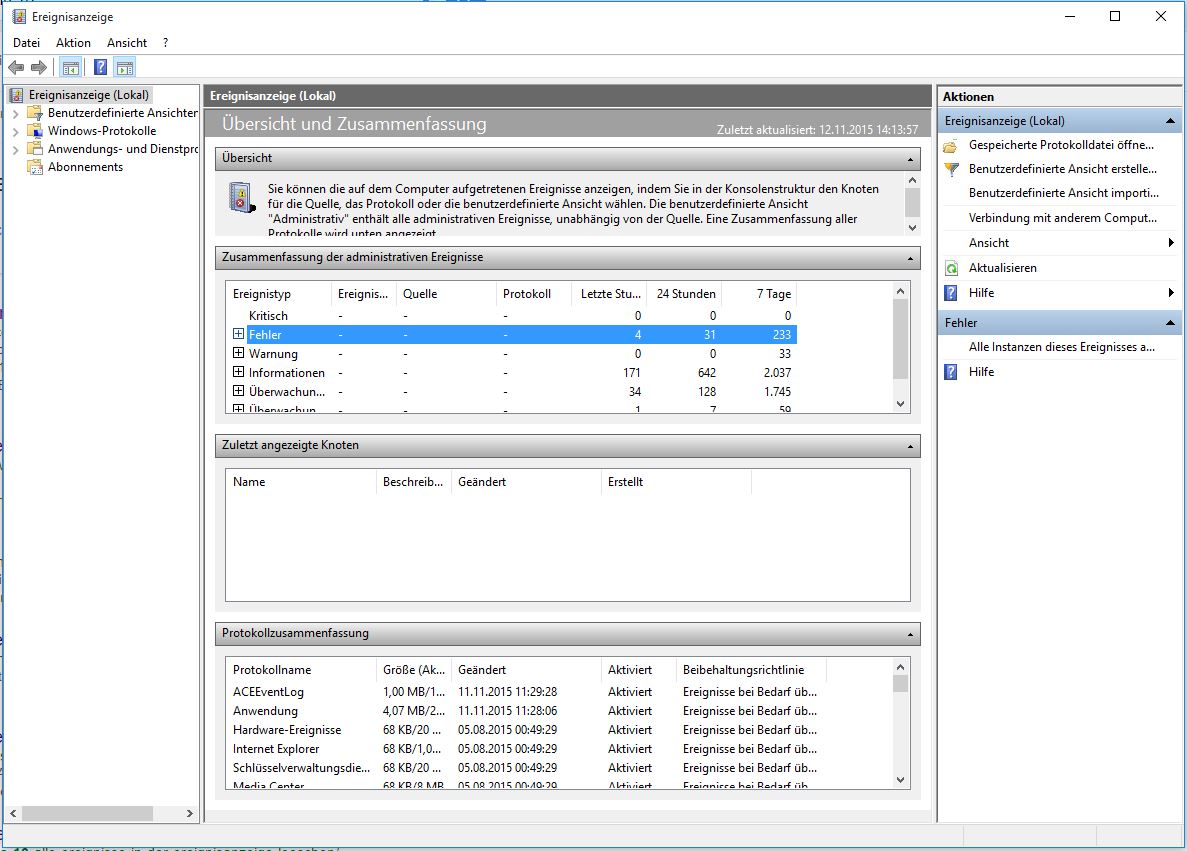Expand the Warnung event type row
This screenshot has width=1187, height=851.
[238, 353]
